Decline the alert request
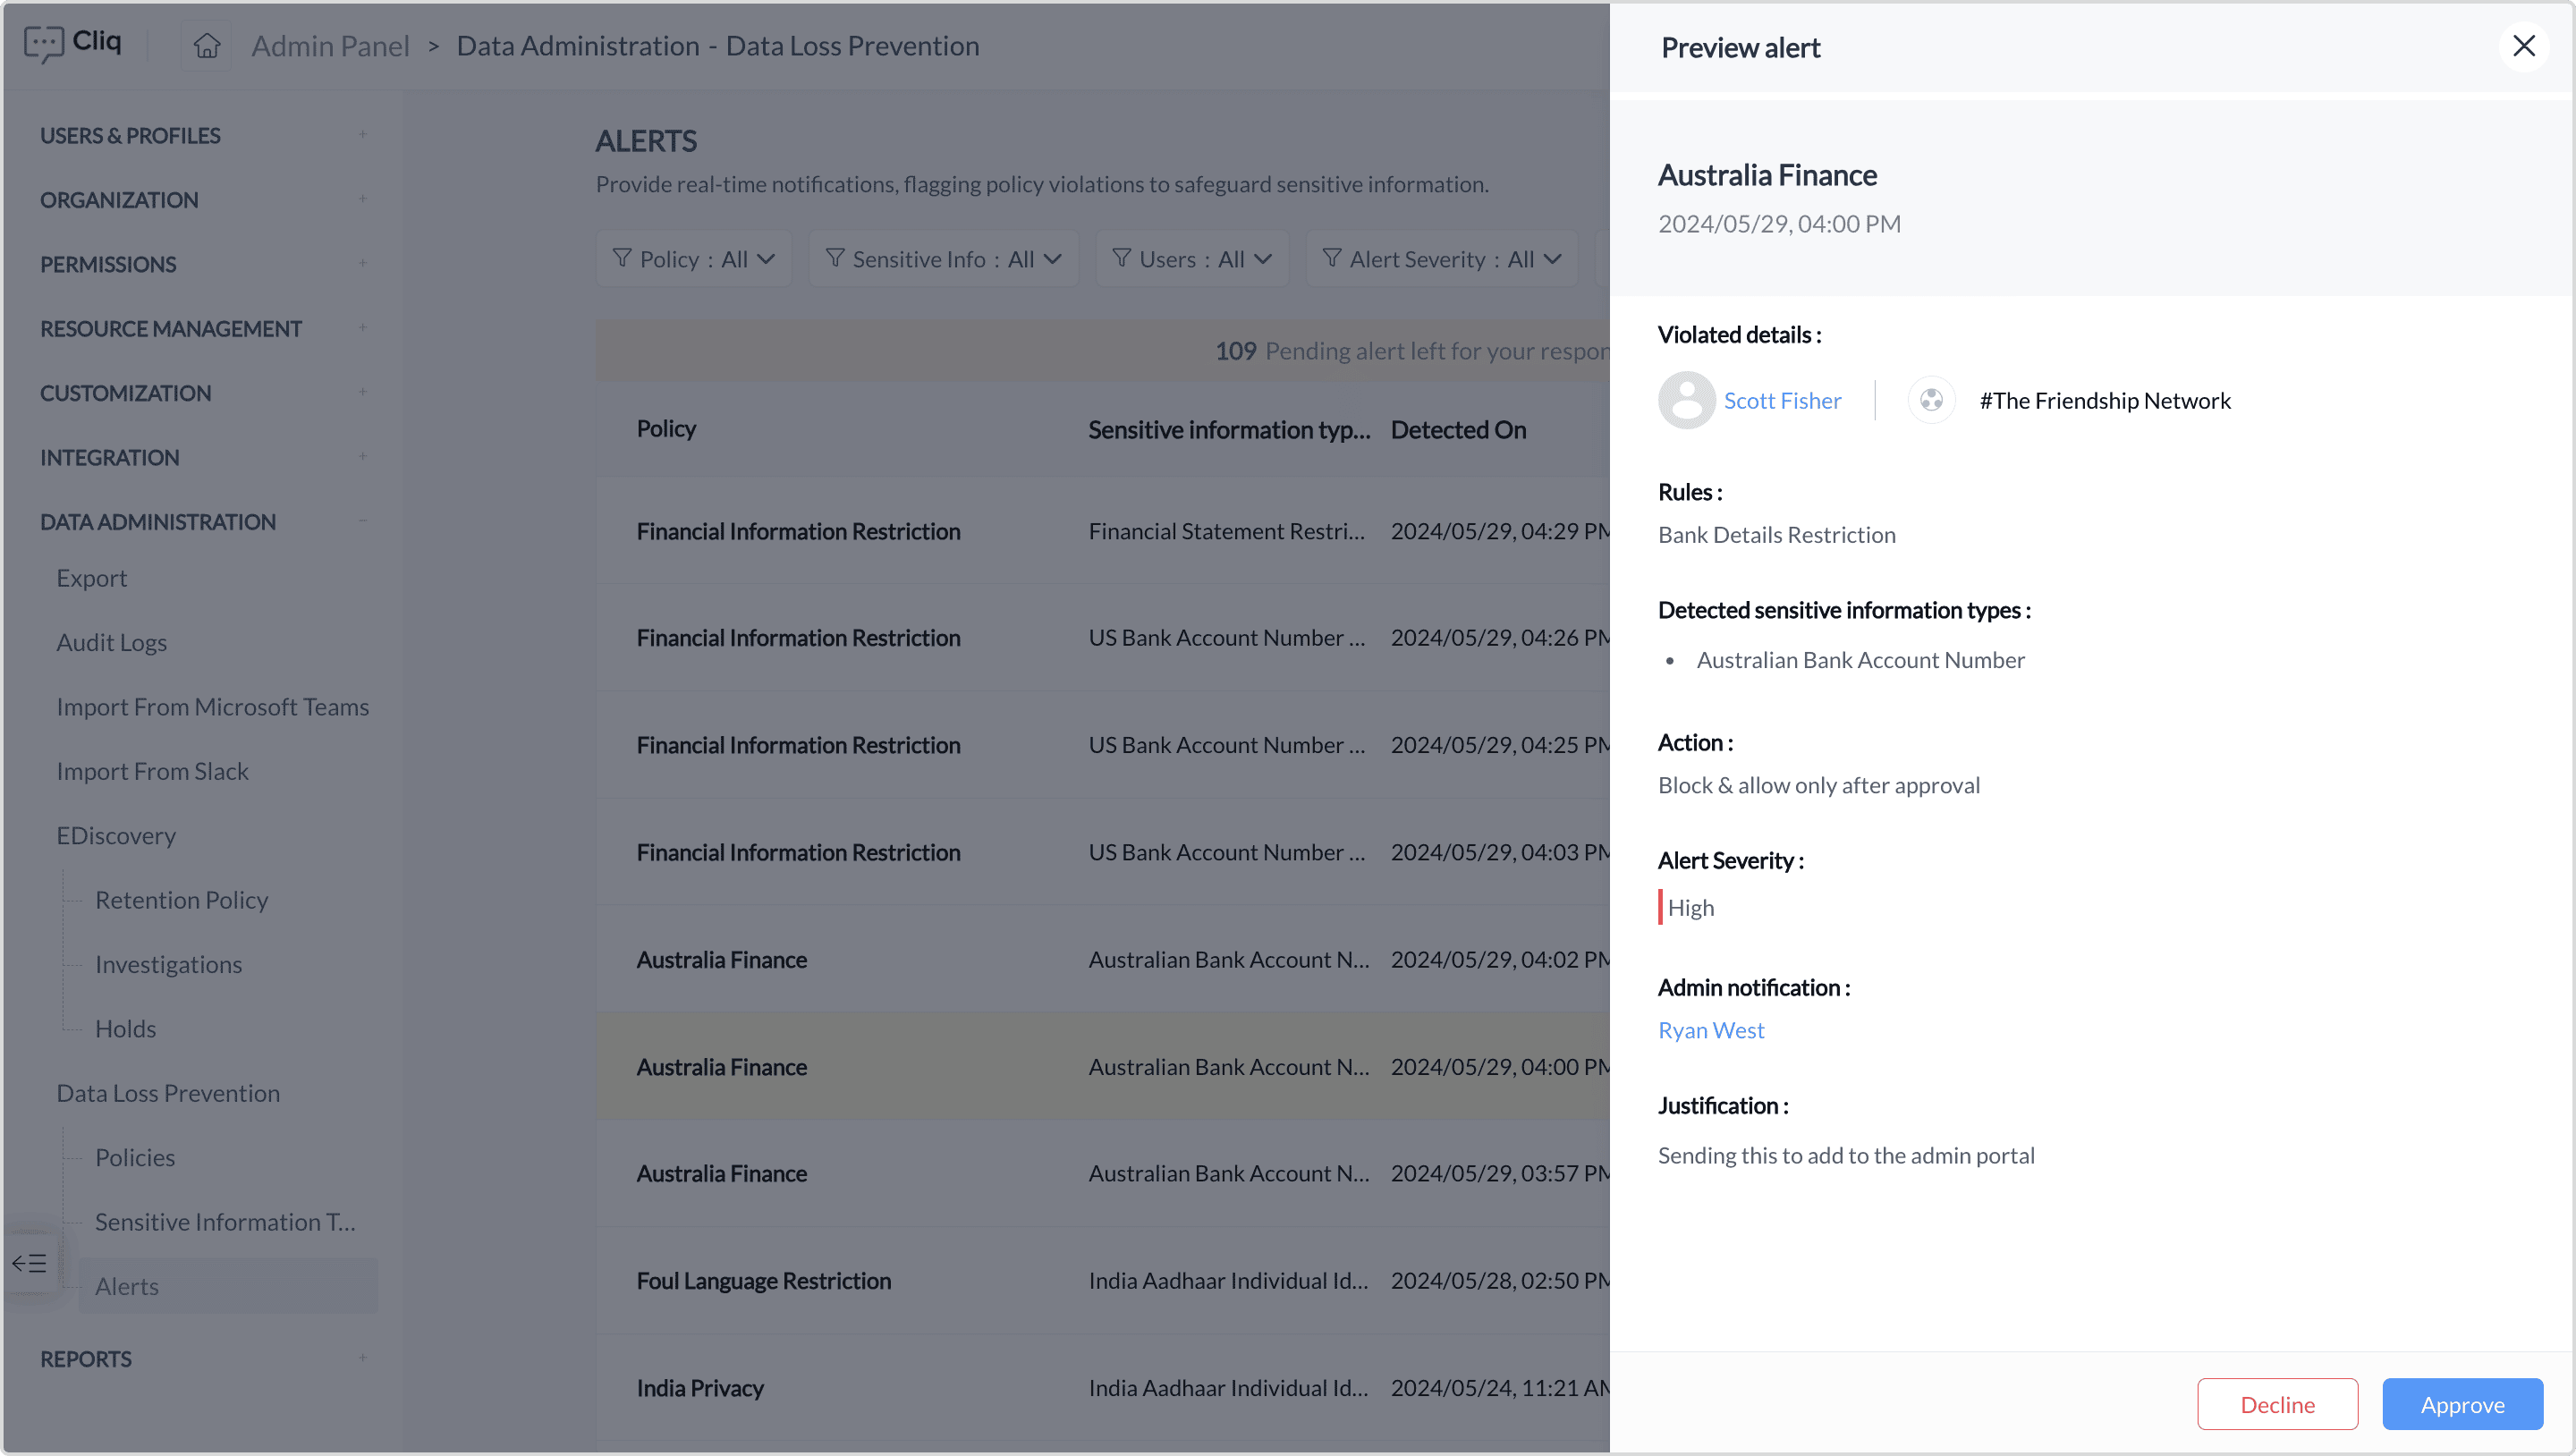The height and width of the screenshot is (1456, 2576). [x=2276, y=1404]
